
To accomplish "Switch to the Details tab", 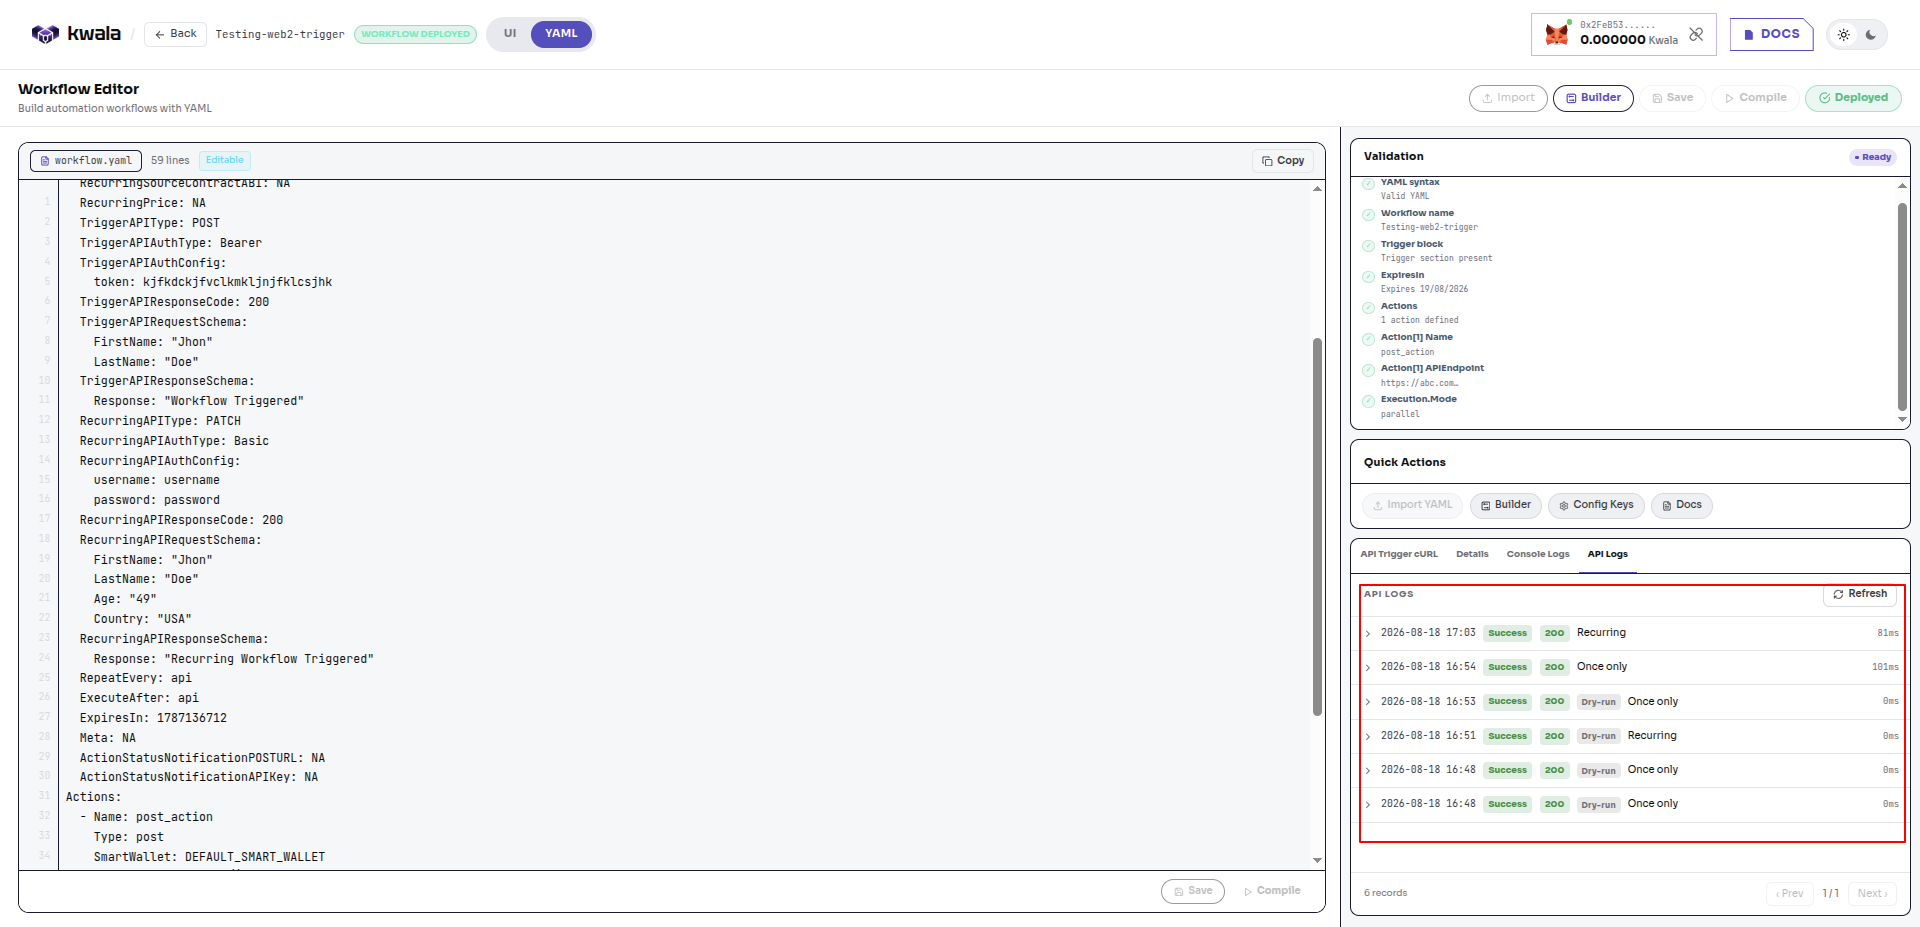I will point(1472,554).
